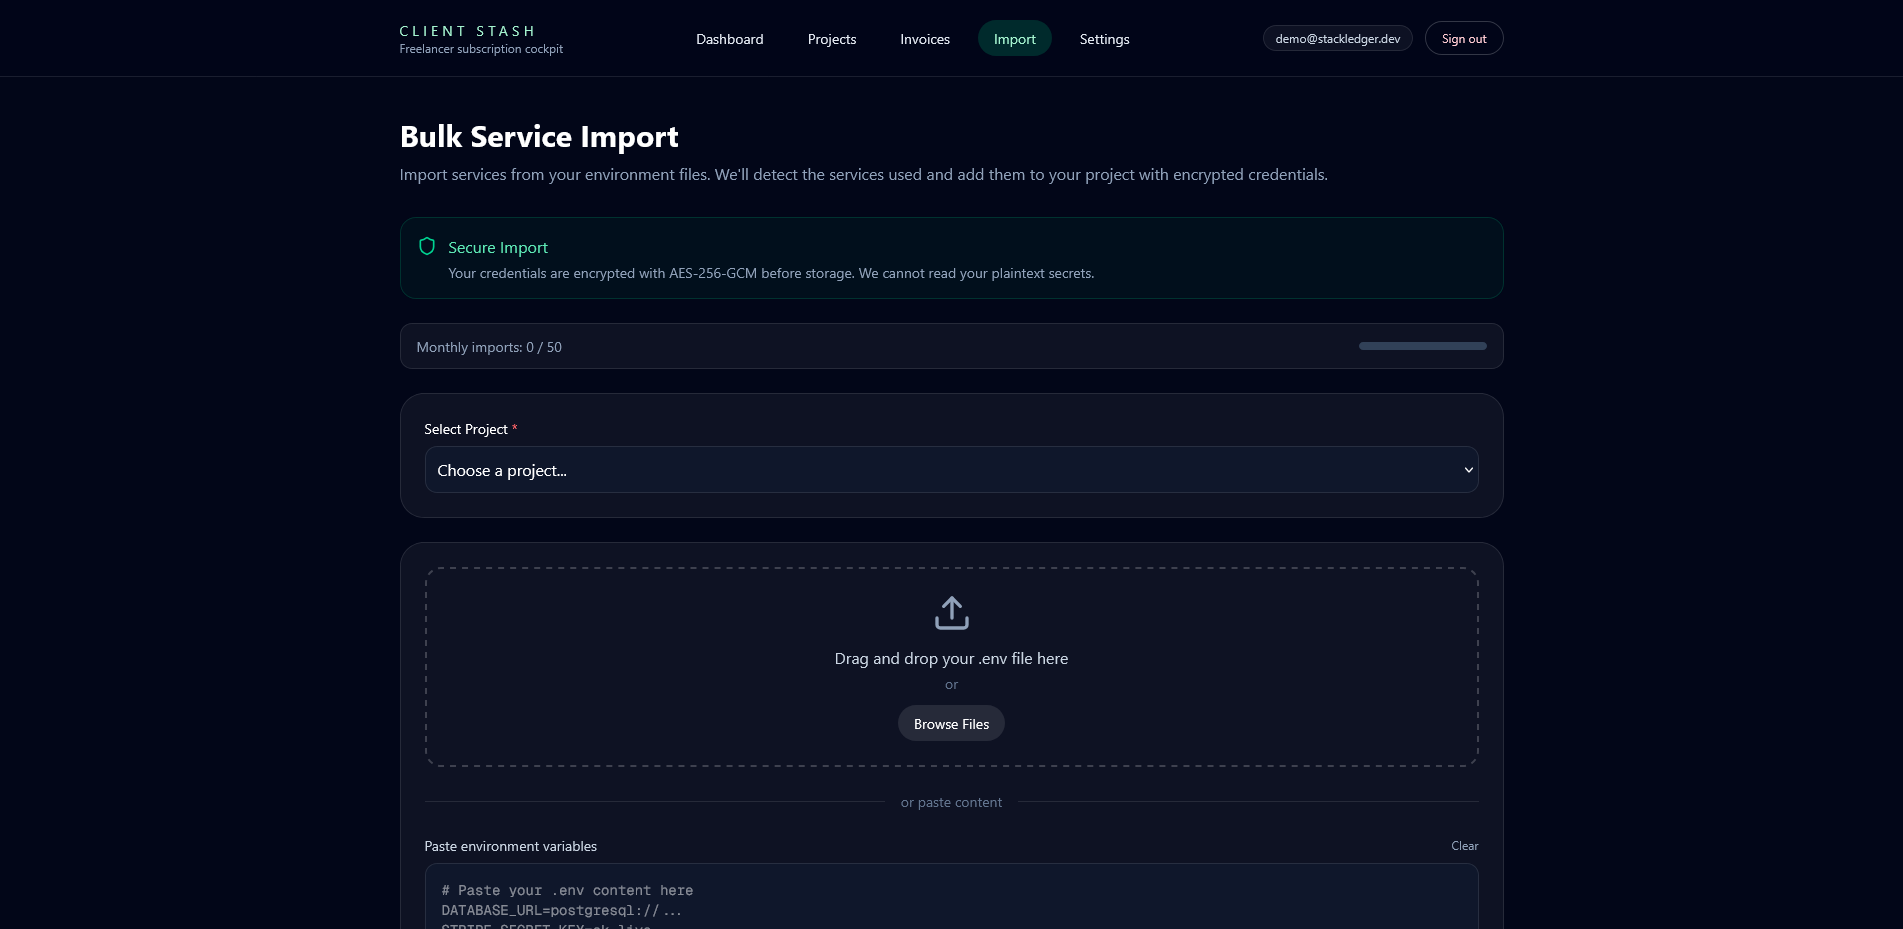Viewport: 1903px width, 929px height.
Task: Click the demo@stackledger.dev account pill
Action: pyautogui.click(x=1337, y=38)
